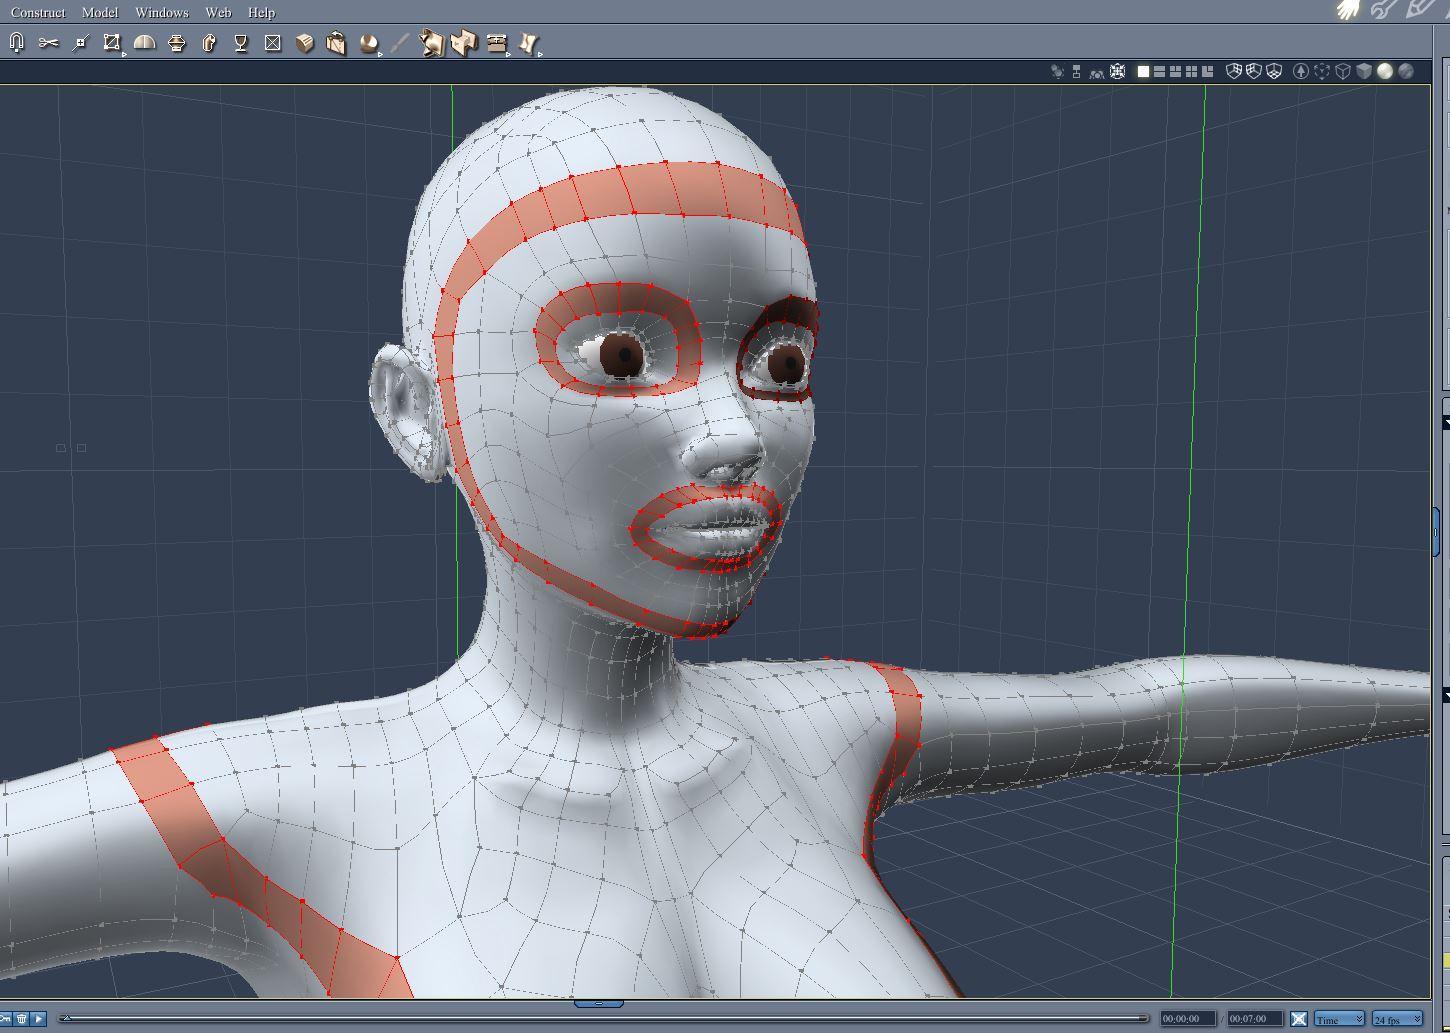Screen dimensions: 1450x1033
Task: Click the half-dome symmetry icon
Action: (145, 43)
